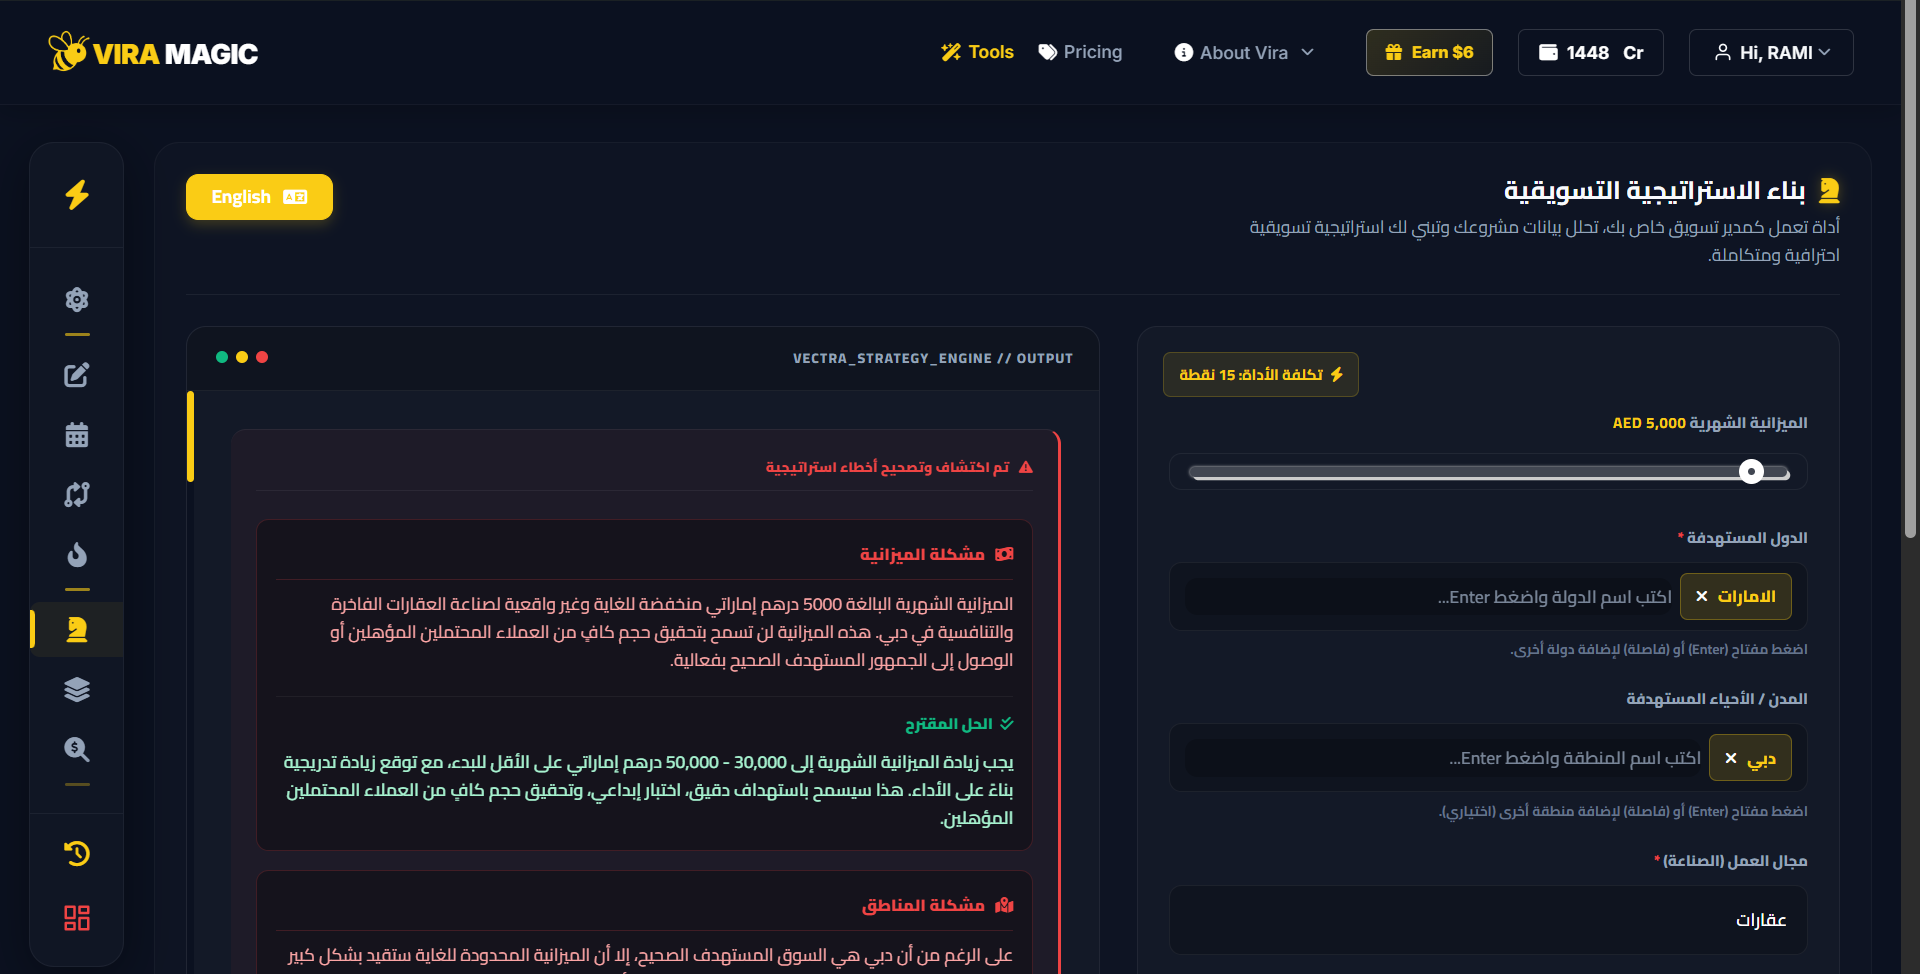The height and width of the screenshot is (974, 1920).
Task: Click the Earn $6 button
Action: point(1429,53)
